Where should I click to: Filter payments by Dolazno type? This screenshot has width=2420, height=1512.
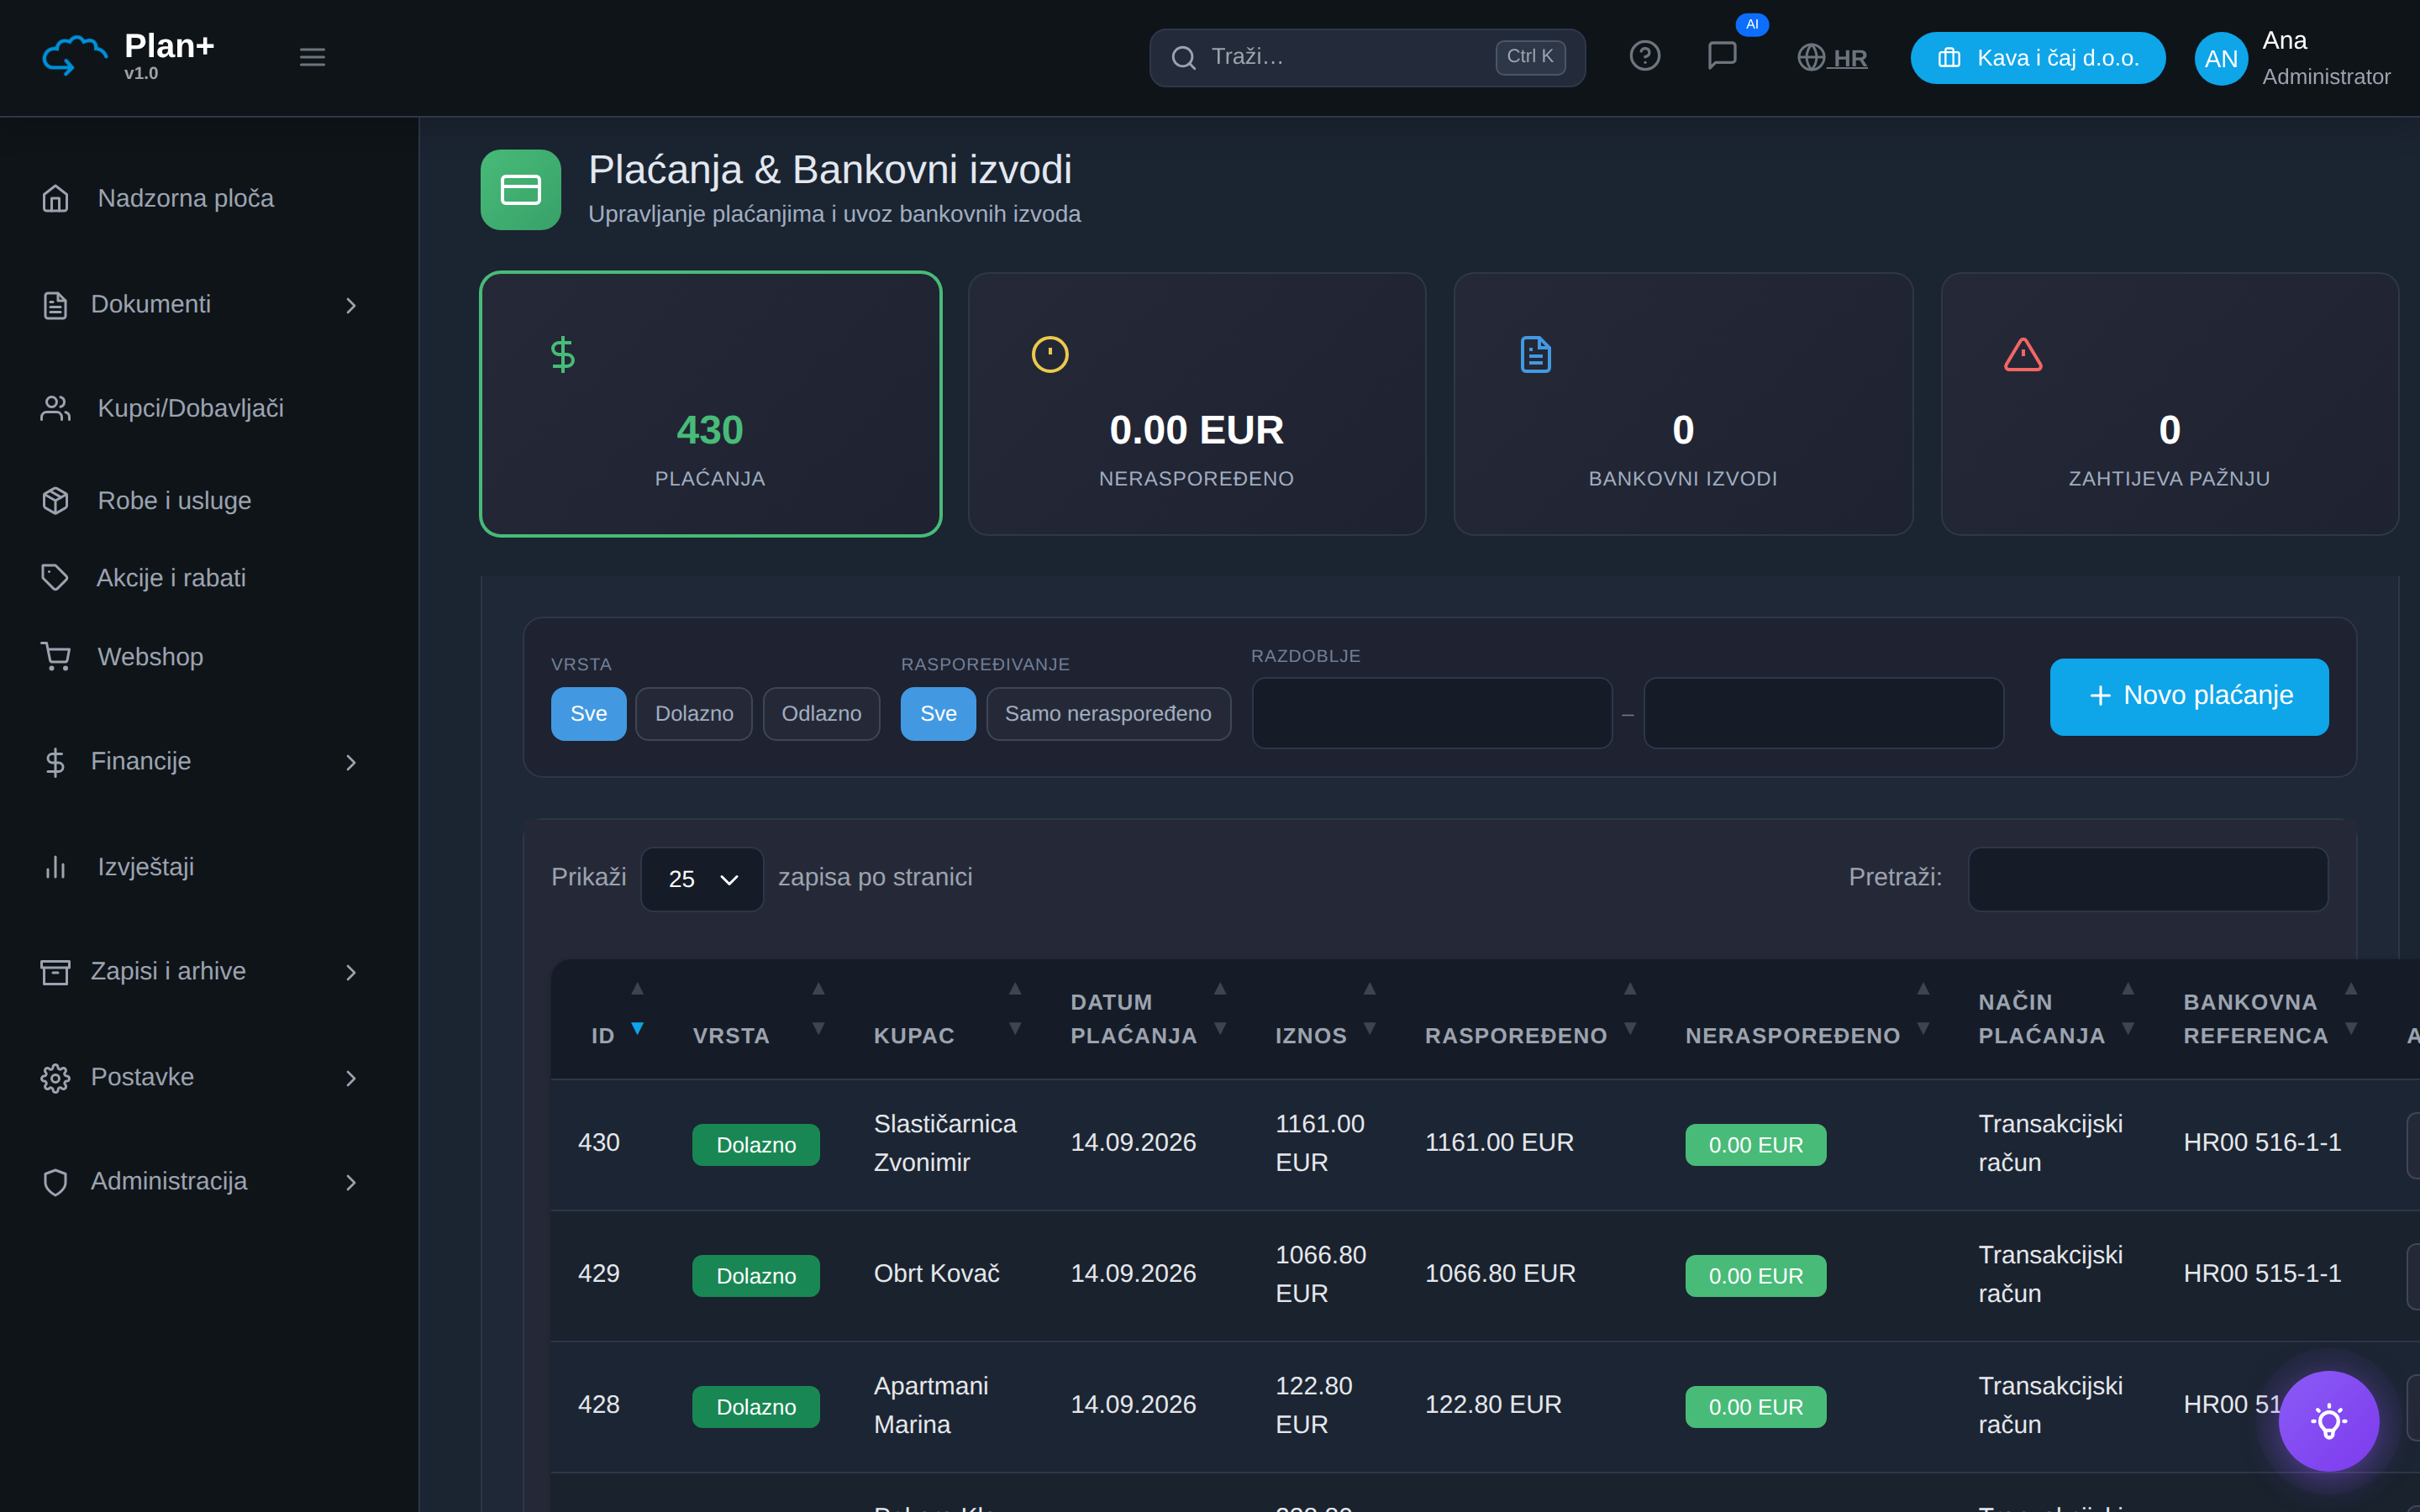[694, 714]
